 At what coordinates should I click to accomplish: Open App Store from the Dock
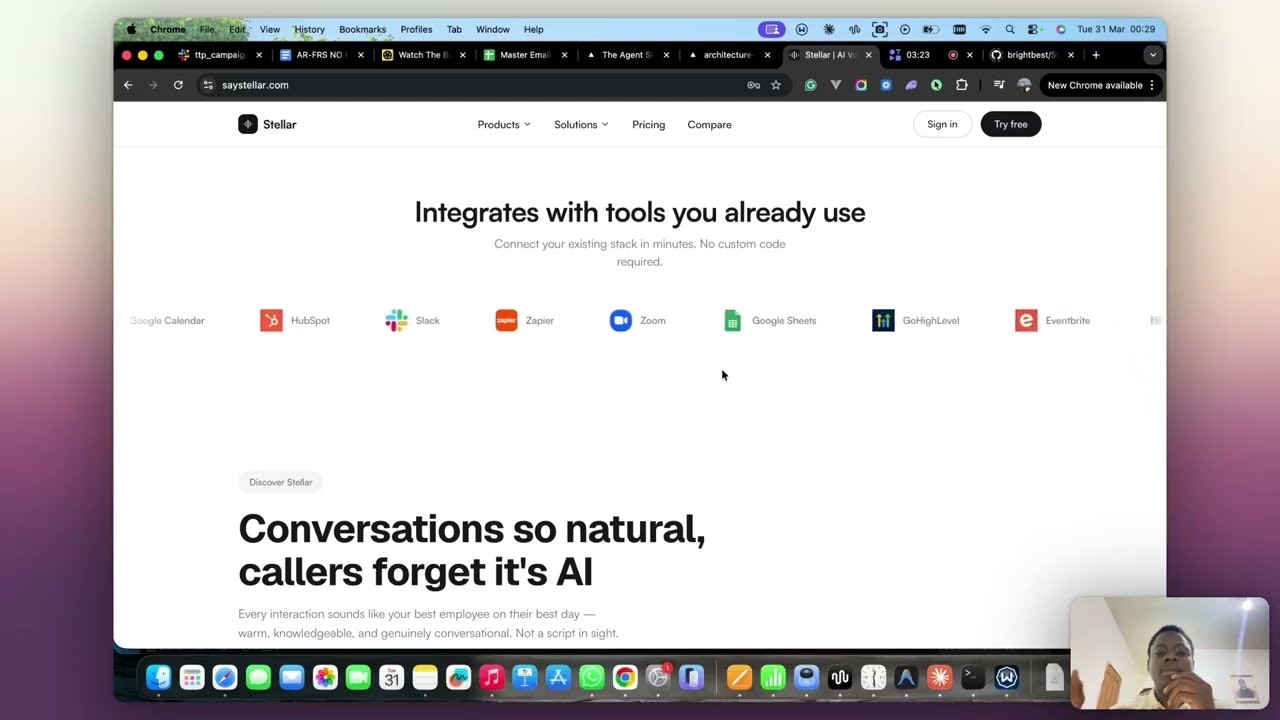coord(558,678)
